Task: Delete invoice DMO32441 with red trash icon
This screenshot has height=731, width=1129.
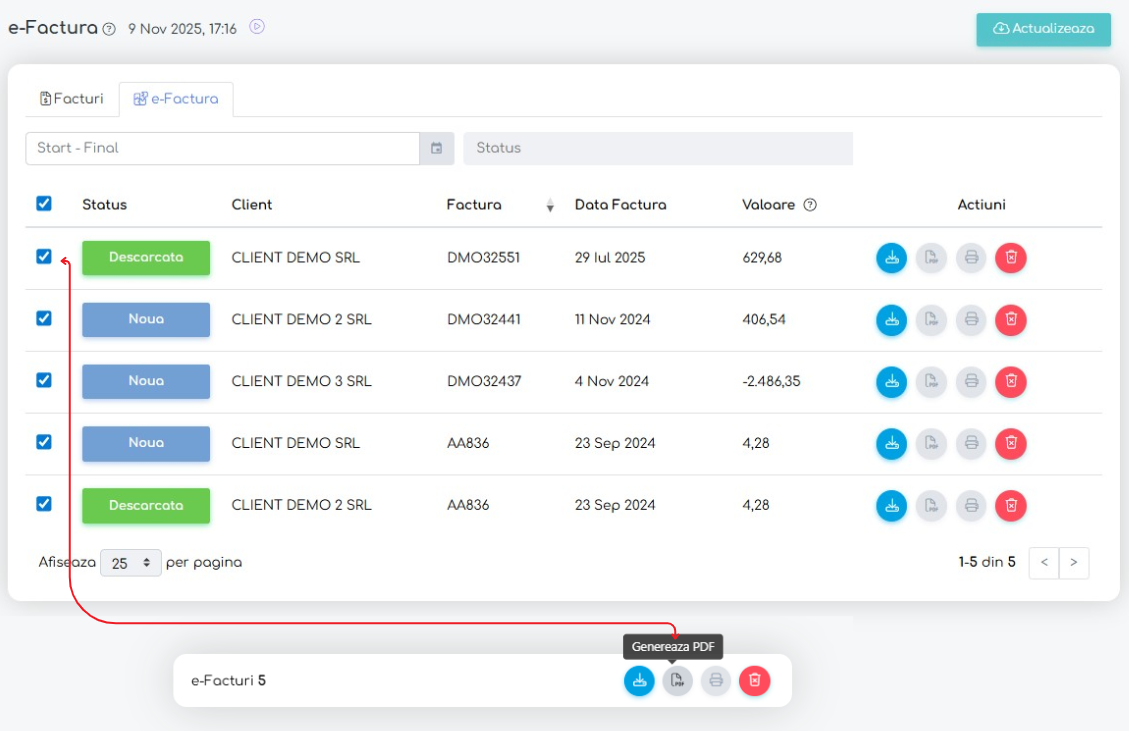Action: tap(1010, 320)
